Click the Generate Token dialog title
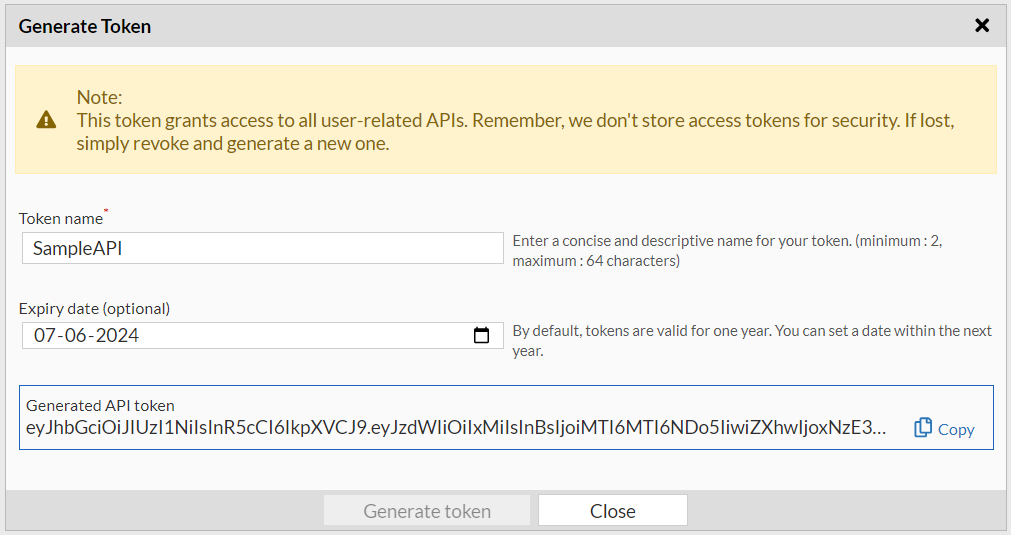The height and width of the screenshot is (535, 1011). (x=85, y=27)
